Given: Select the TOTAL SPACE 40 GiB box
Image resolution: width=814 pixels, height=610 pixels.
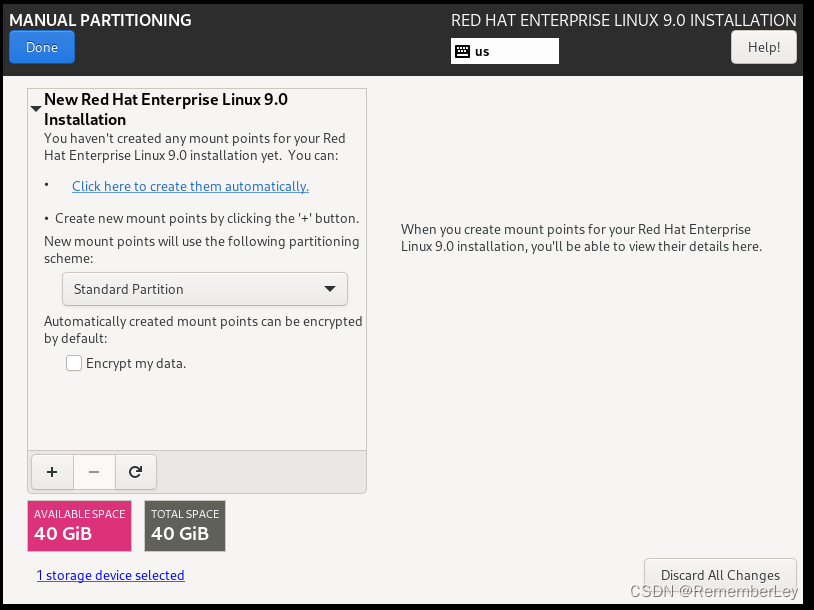Looking at the screenshot, I should click(x=185, y=526).
